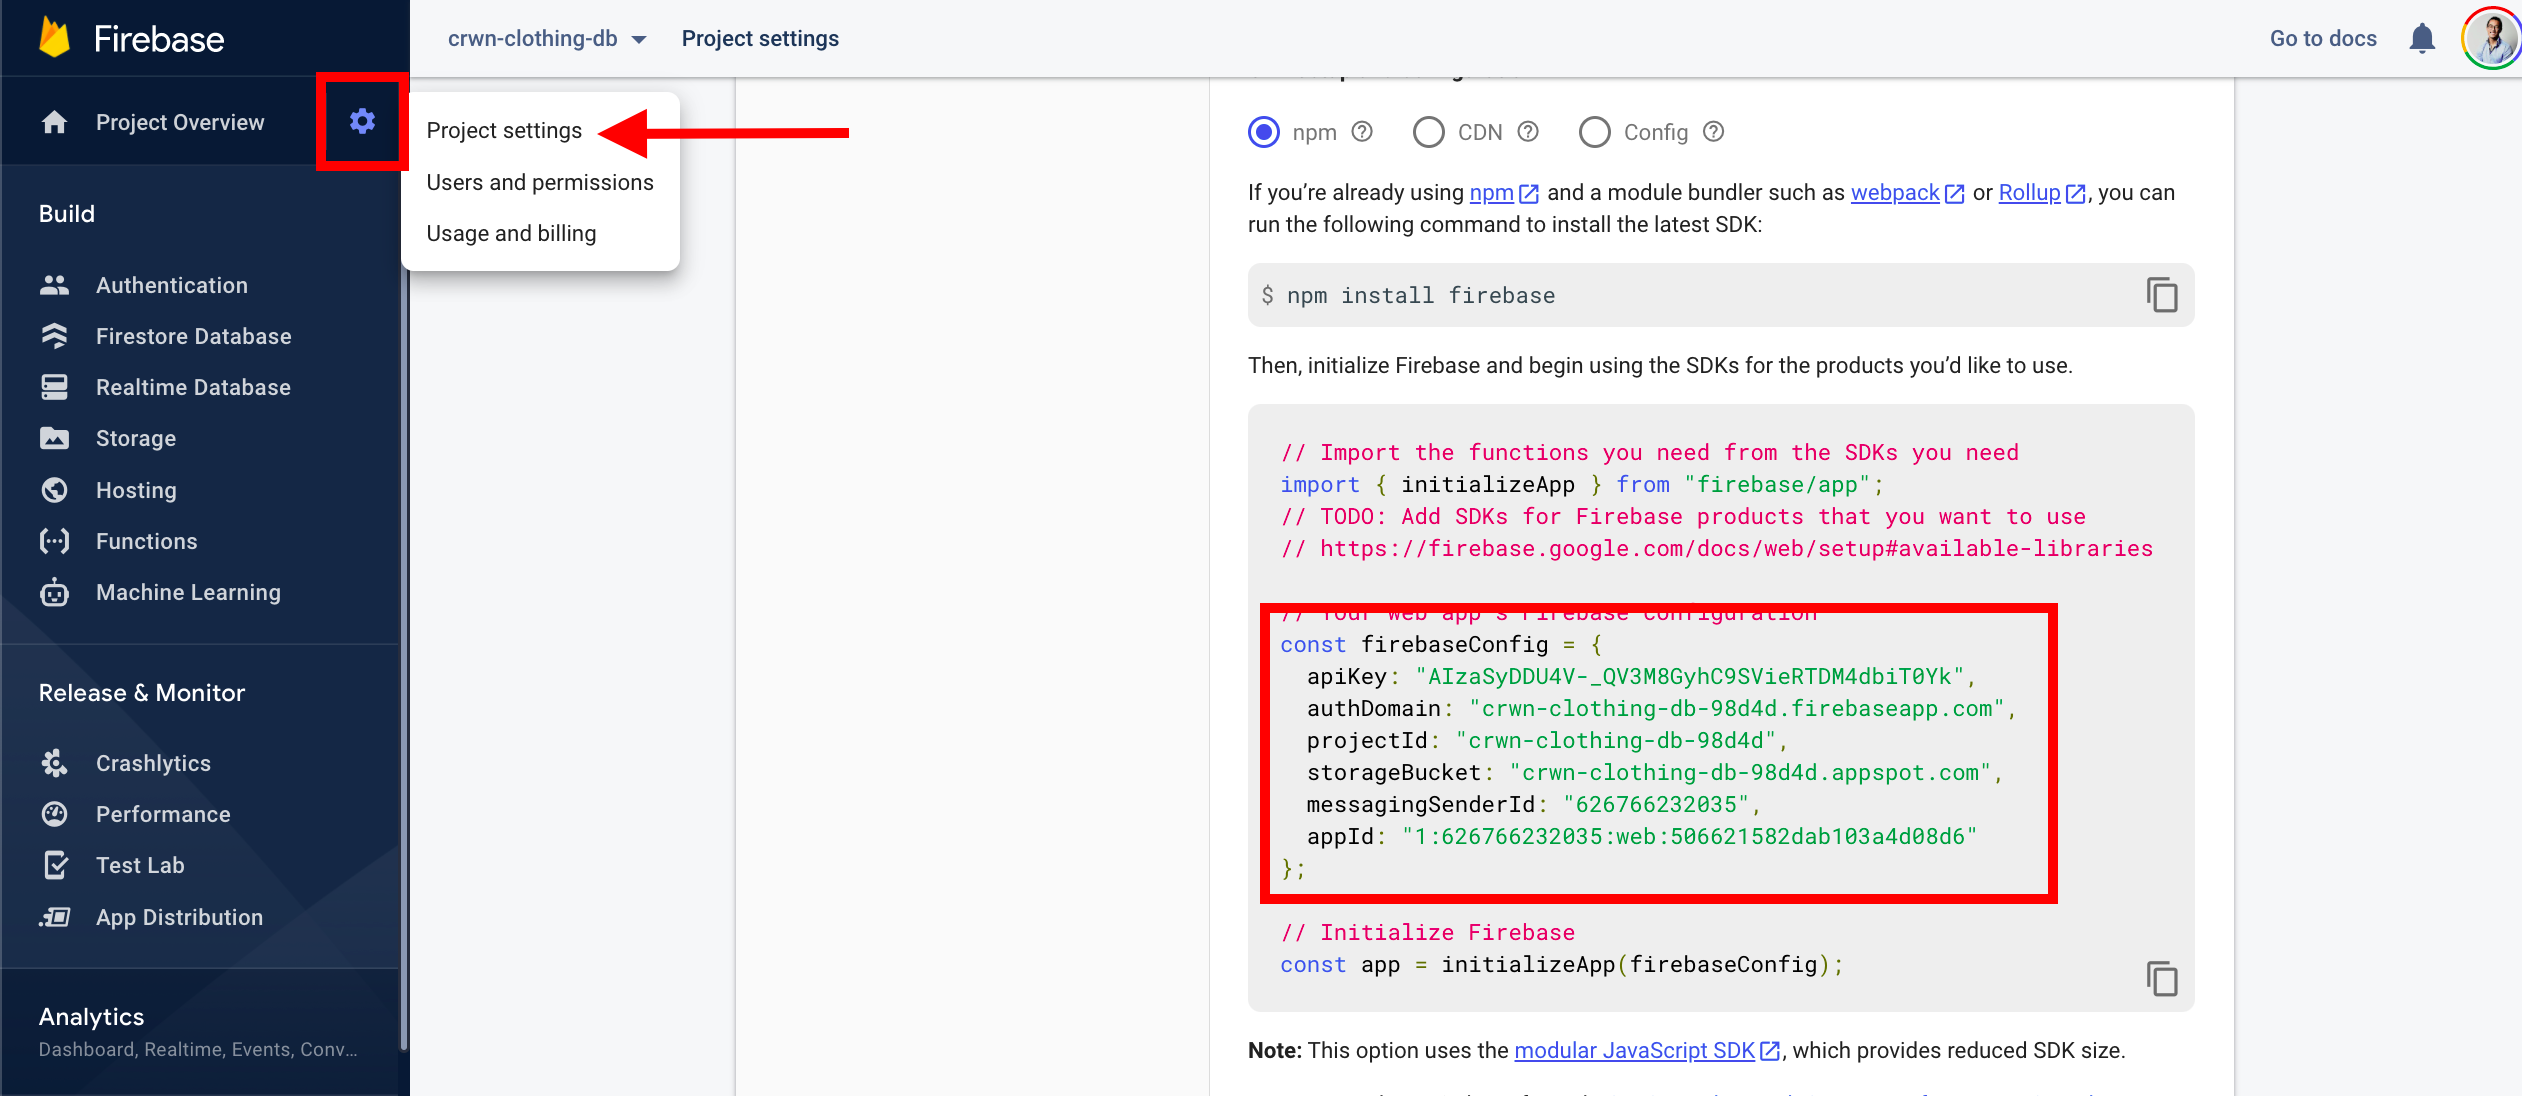Image resolution: width=2522 pixels, height=1096 pixels.
Task: Click the Project settings page title
Action: (x=760, y=38)
